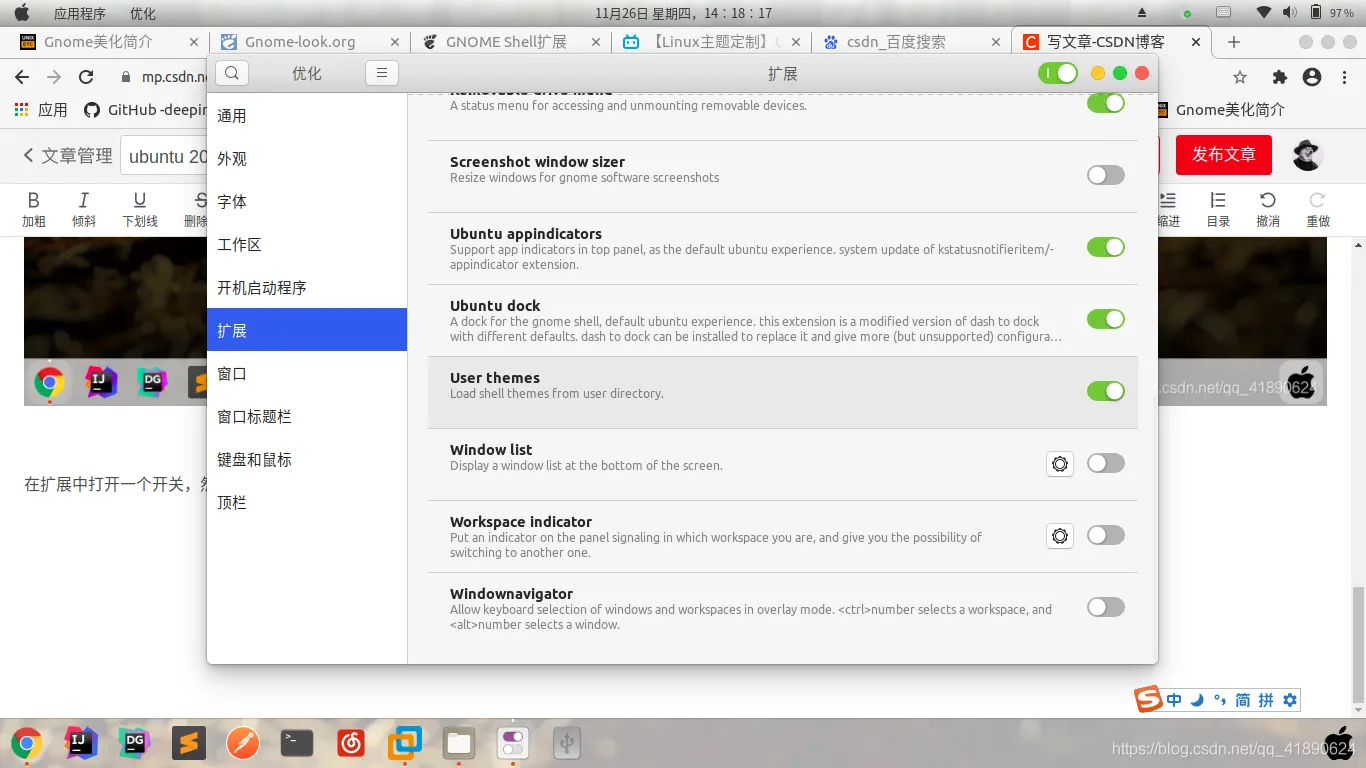The image size is (1366, 768).
Task: Enable the Screenshot window sizer extension
Action: pyautogui.click(x=1106, y=175)
